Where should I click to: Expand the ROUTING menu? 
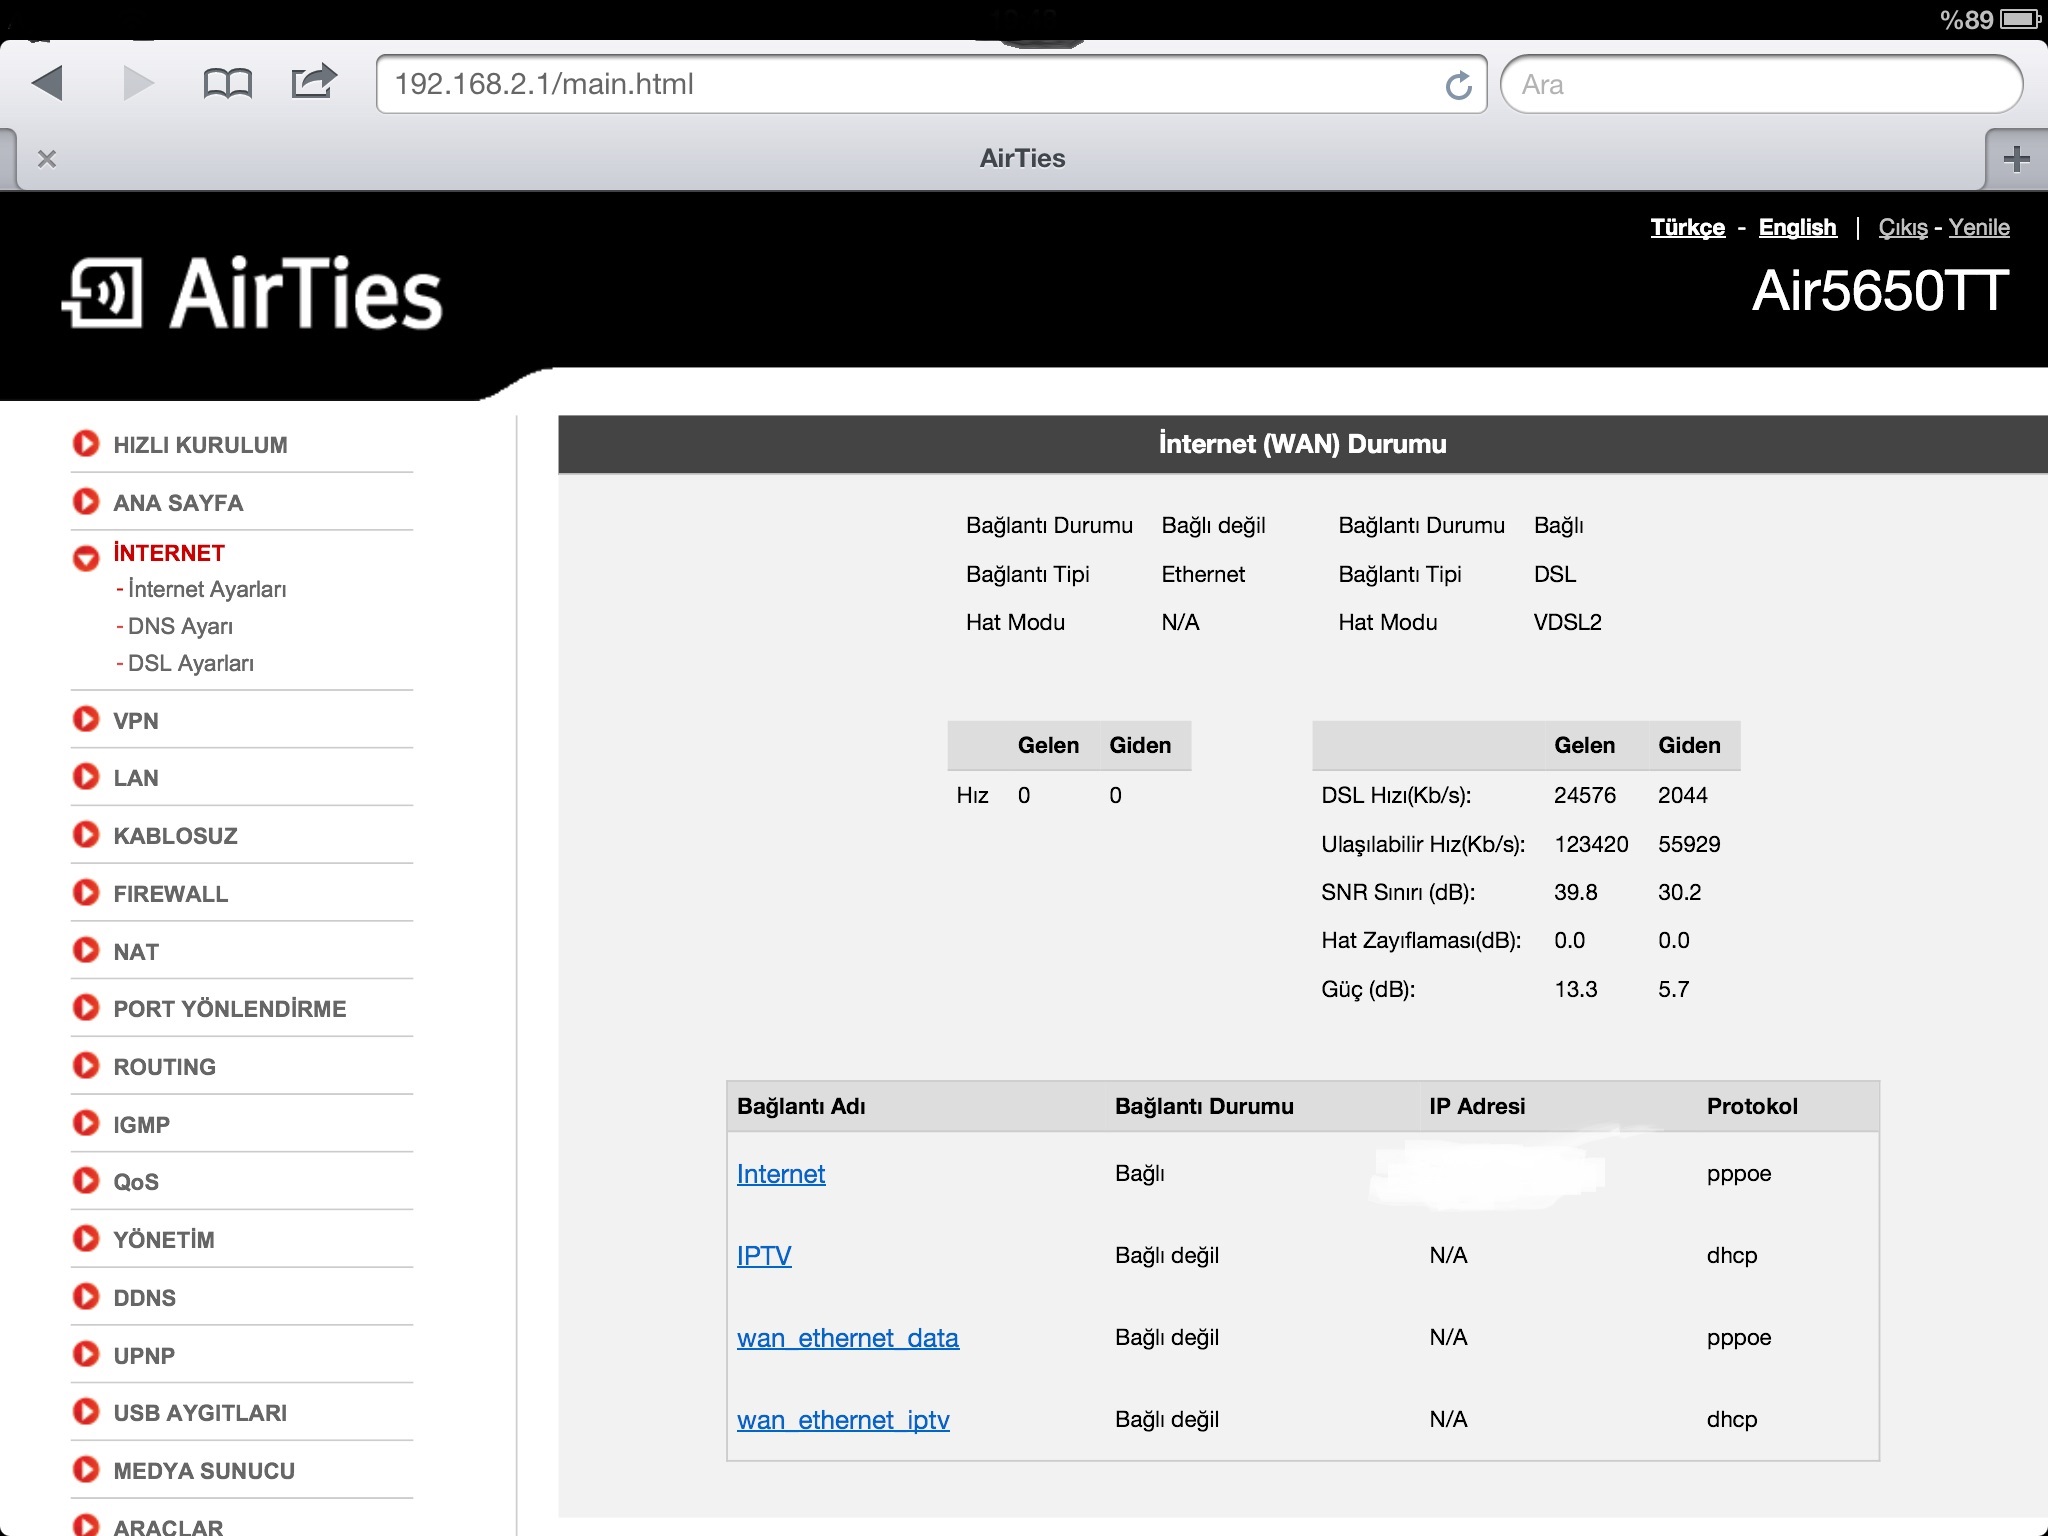click(164, 1066)
